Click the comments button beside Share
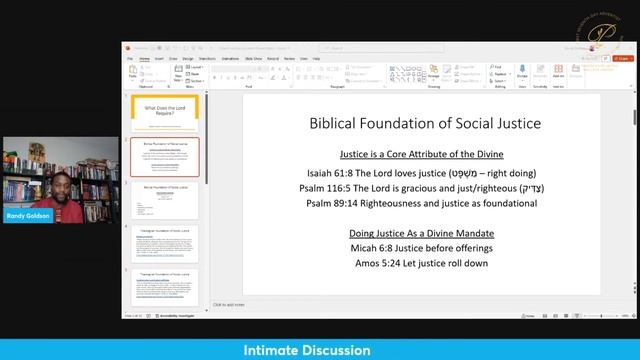 (606, 59)
